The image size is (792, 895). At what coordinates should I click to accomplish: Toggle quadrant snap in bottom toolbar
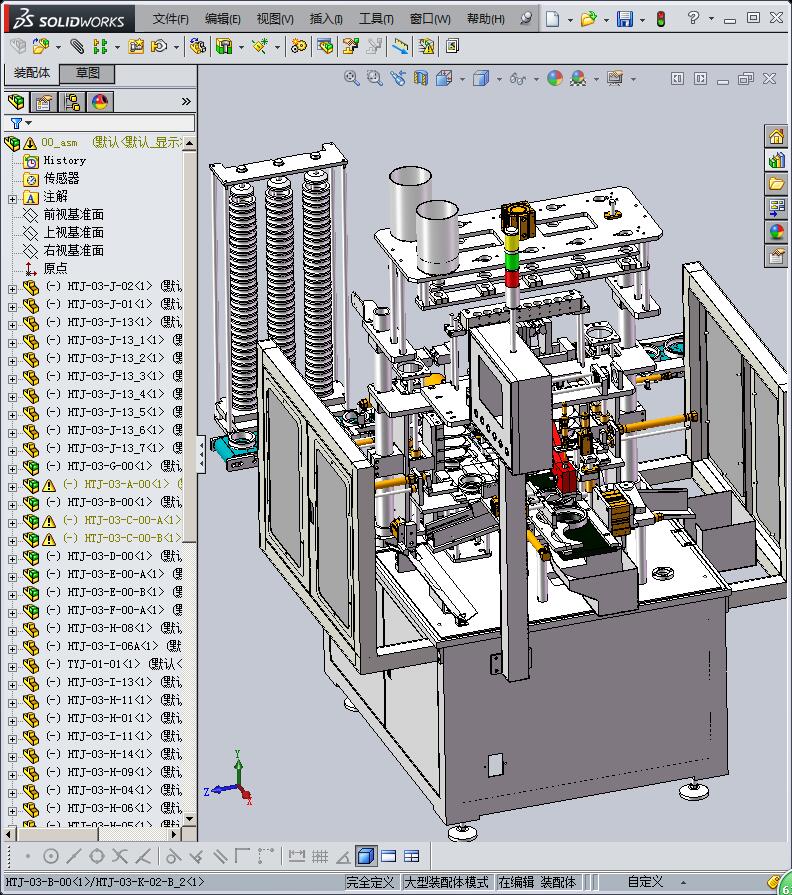97,856
